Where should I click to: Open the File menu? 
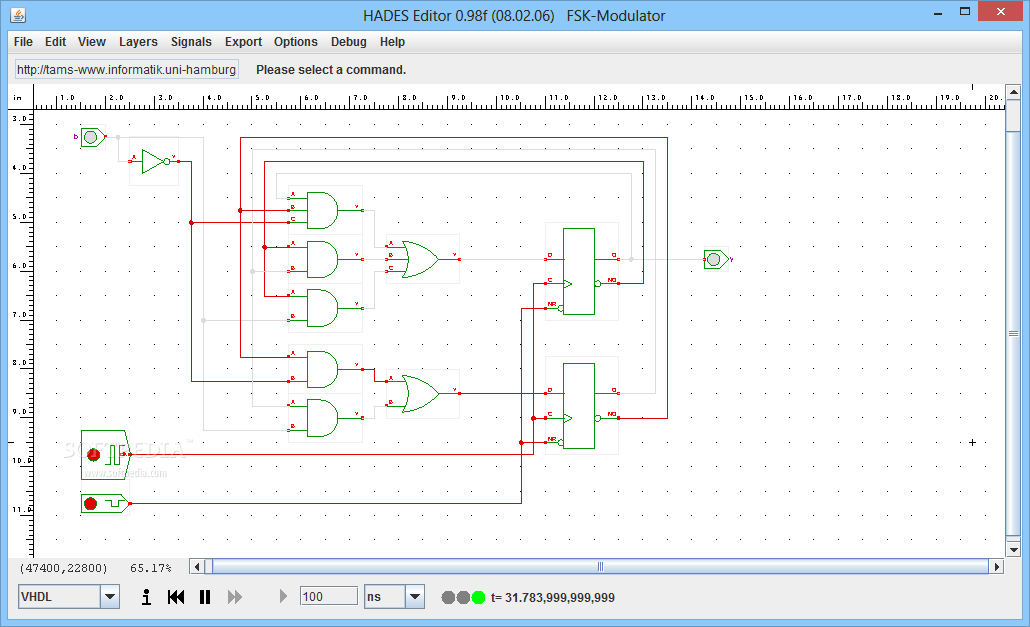pyautogui.click(x=23, y=41)
